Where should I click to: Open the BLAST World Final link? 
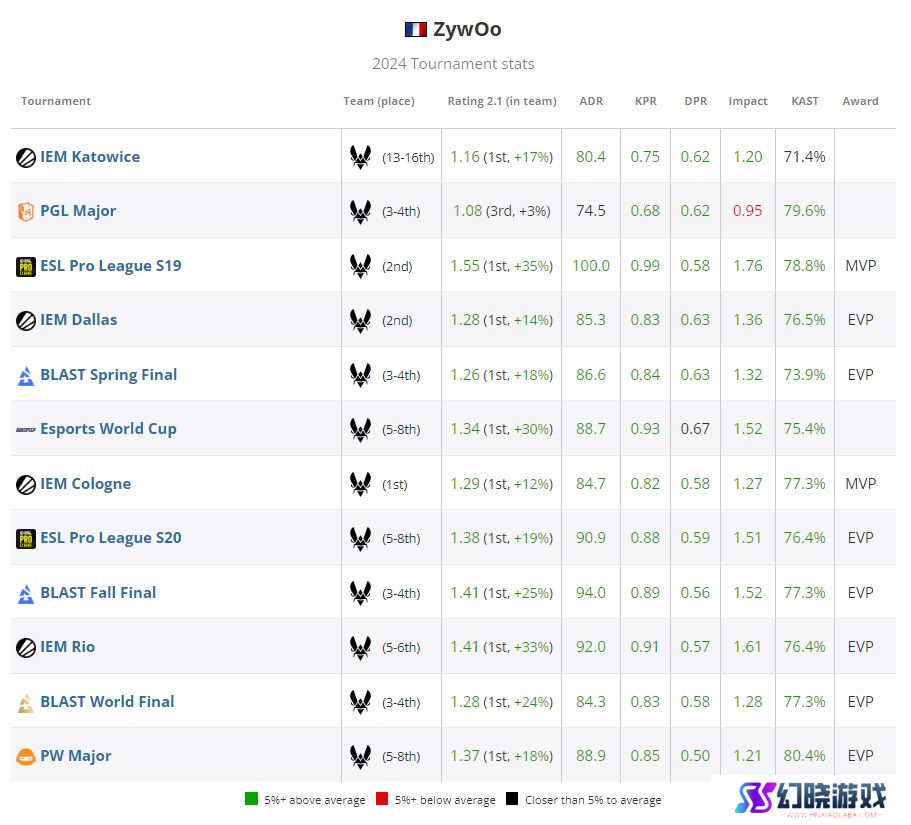point(107,701)
